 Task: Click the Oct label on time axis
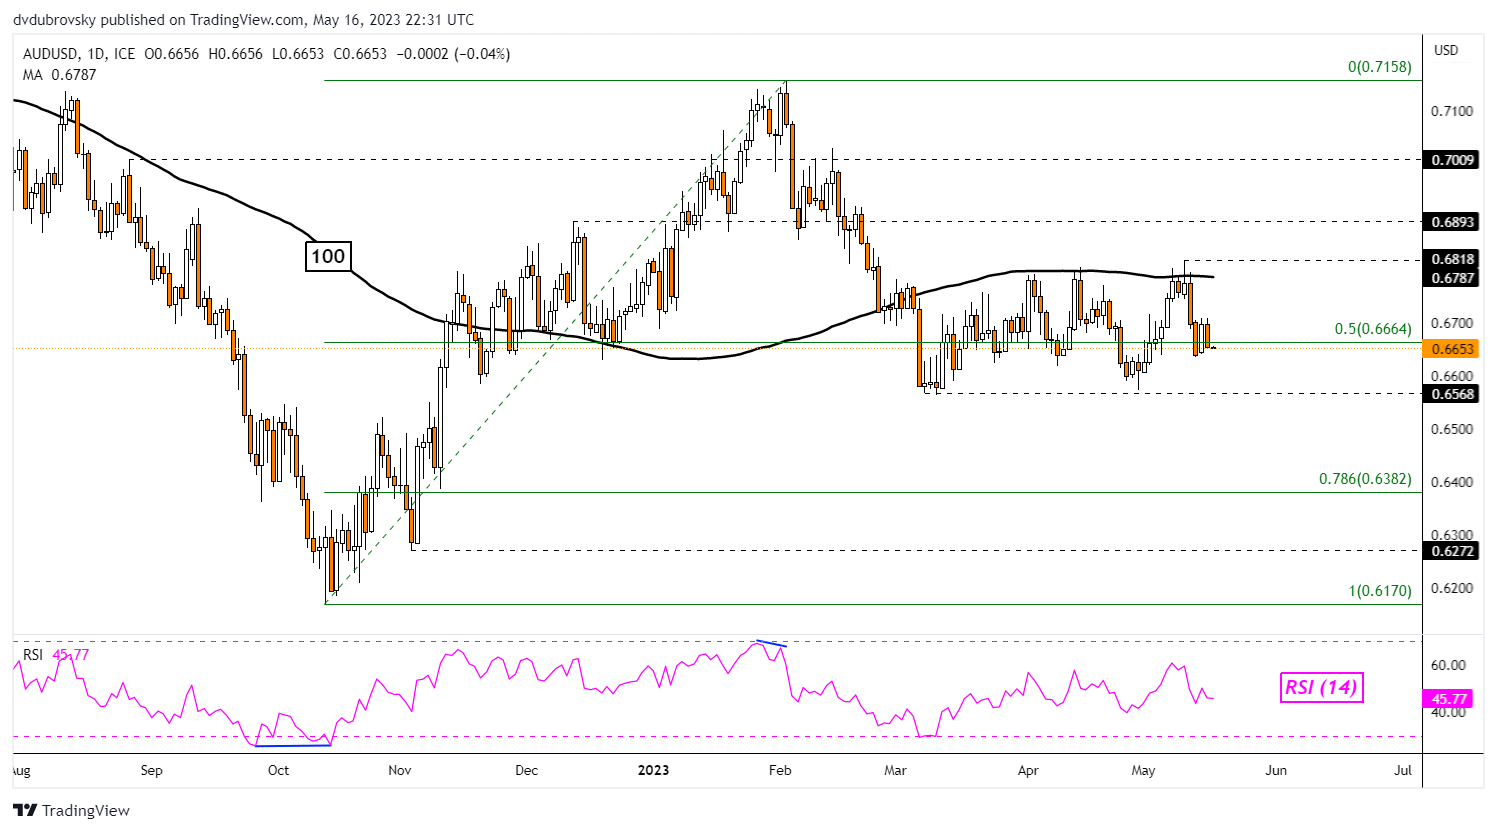pos(278,770)
